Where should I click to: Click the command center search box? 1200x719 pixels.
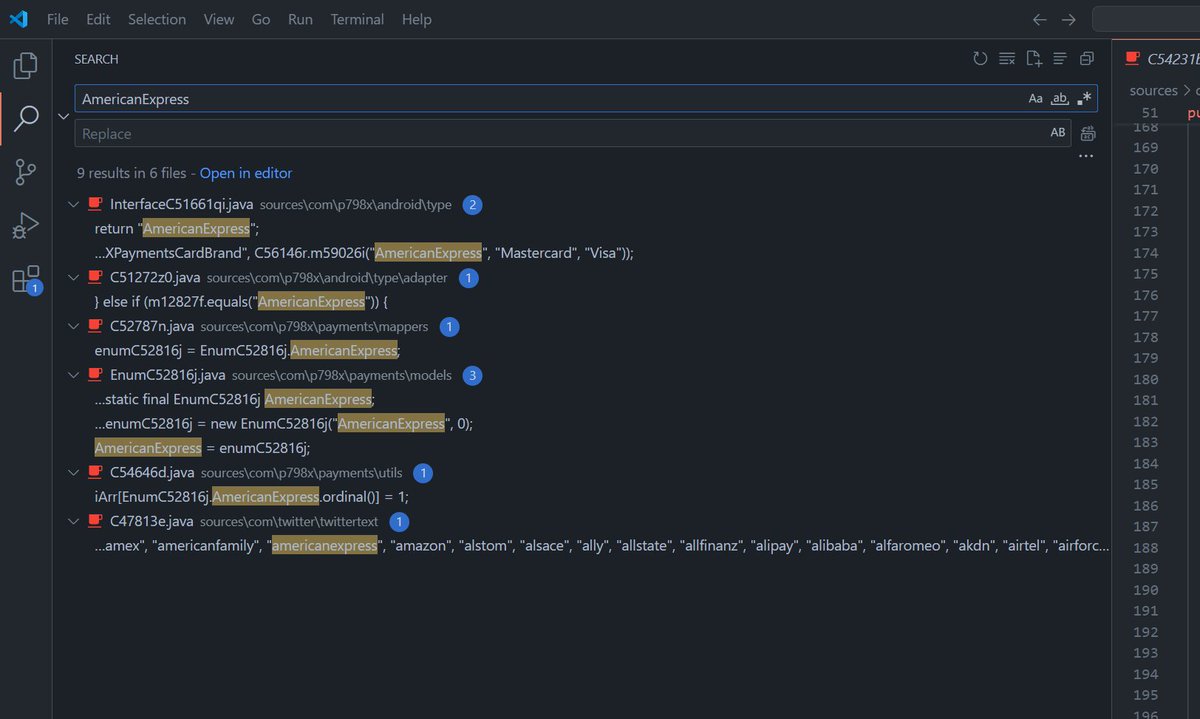click(x=1146, y=19)
